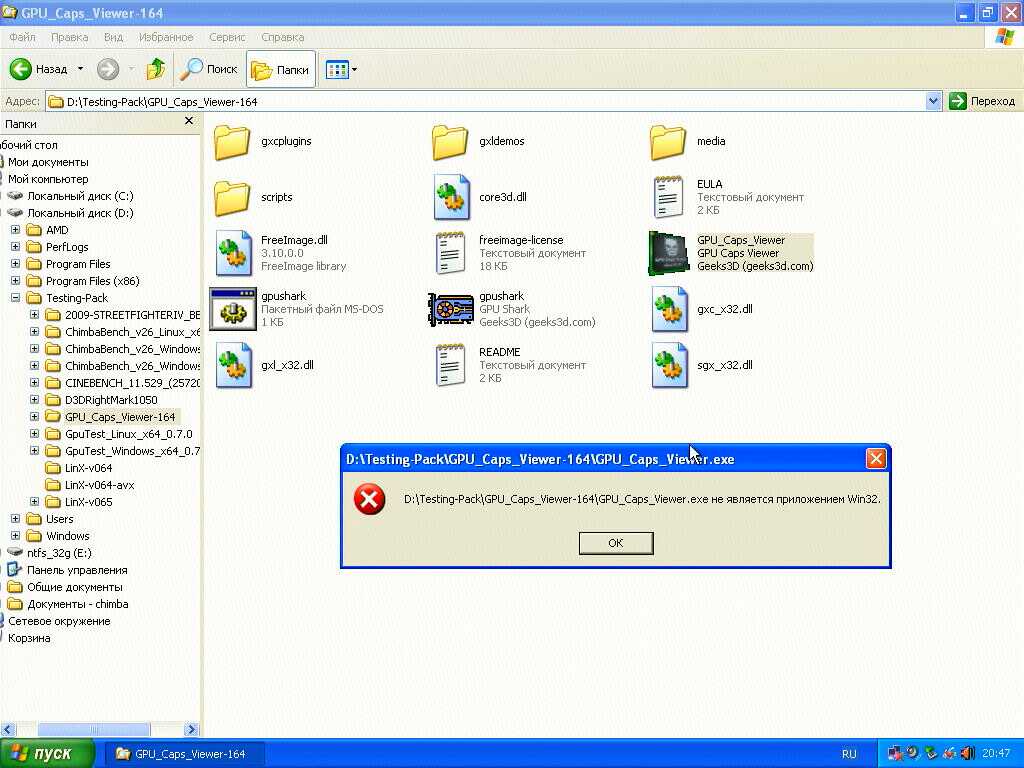The width and height of the screenshot is (1024, 768).
Task: Collapse the Testing-Pack folder node
Action: (15, 298)
